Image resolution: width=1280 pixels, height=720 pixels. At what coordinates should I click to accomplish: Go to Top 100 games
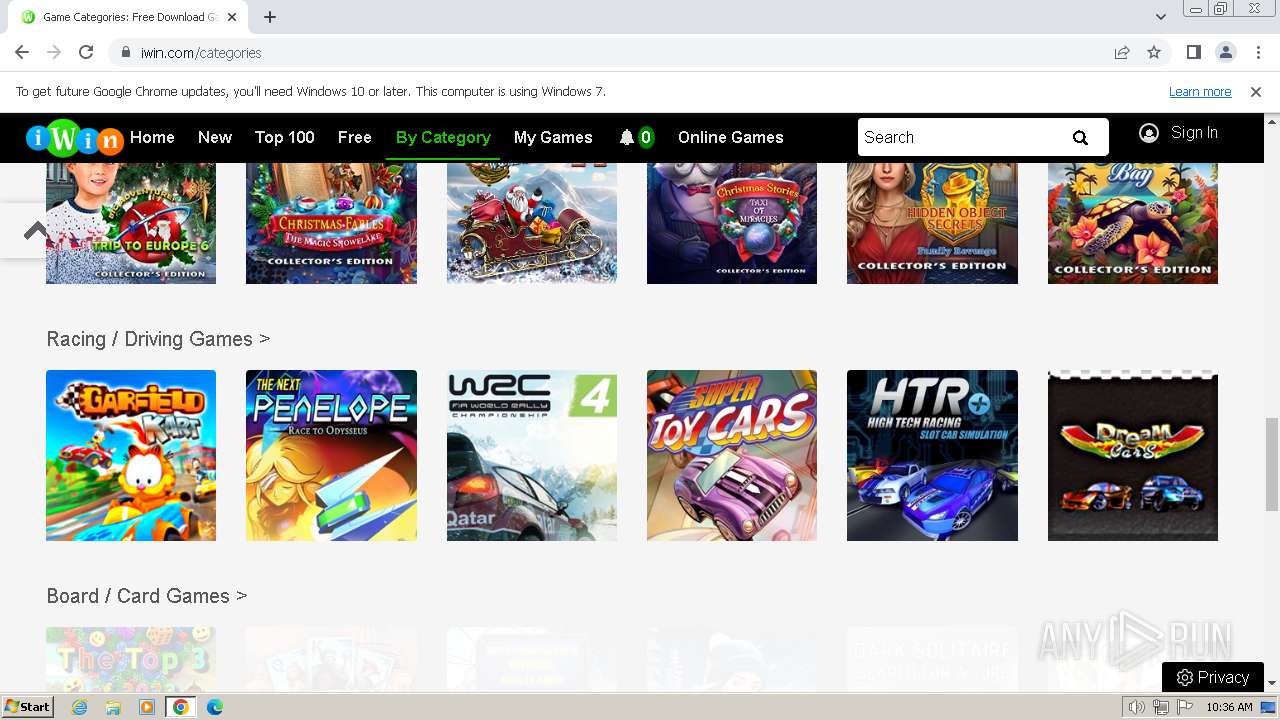click(285, 138)
